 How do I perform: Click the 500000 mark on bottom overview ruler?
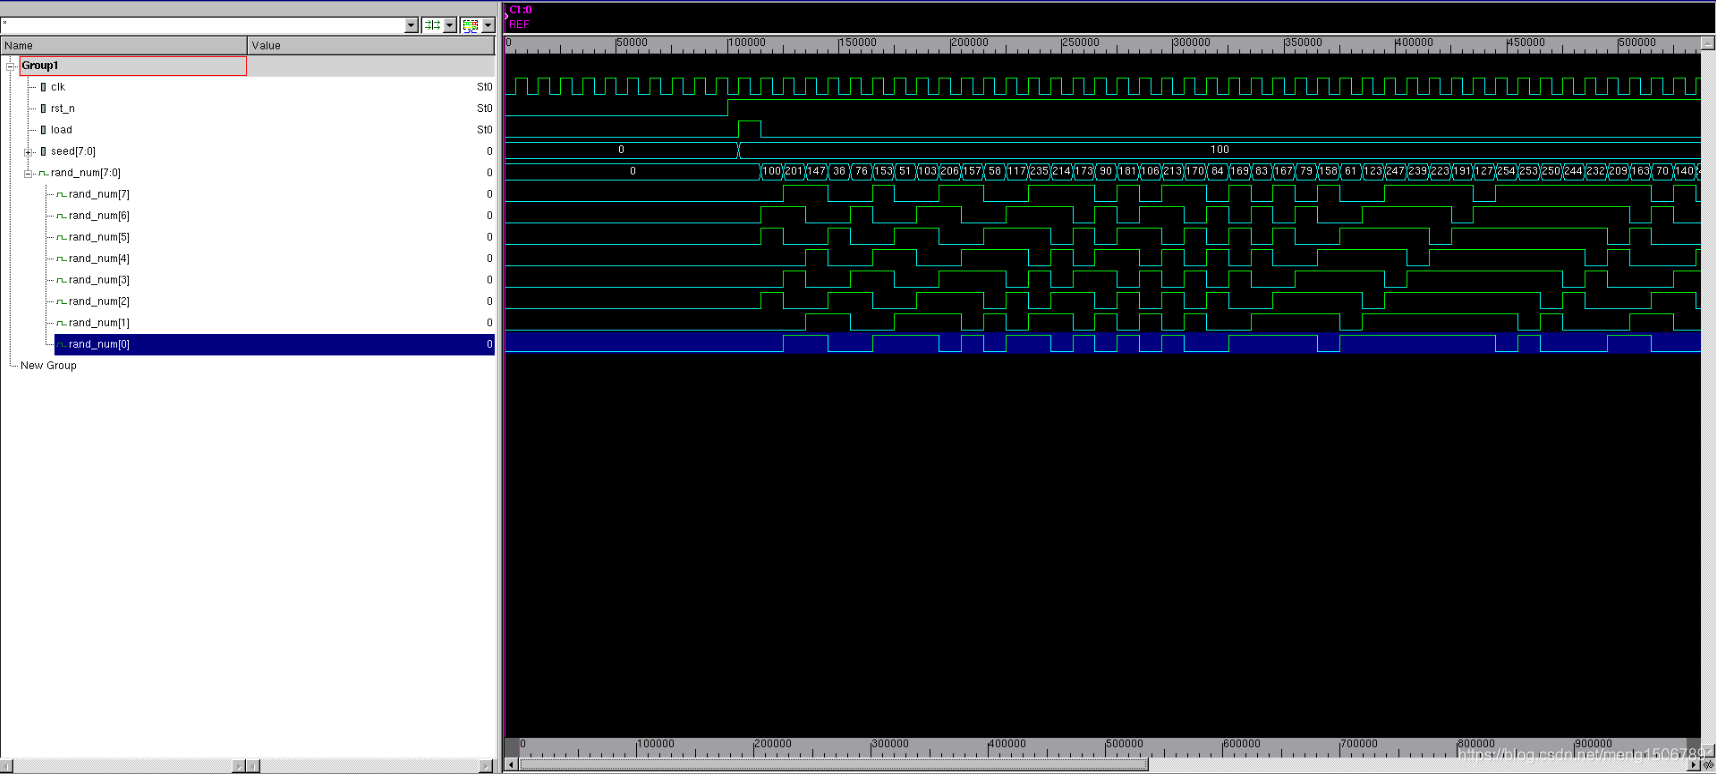point(1125,743)
